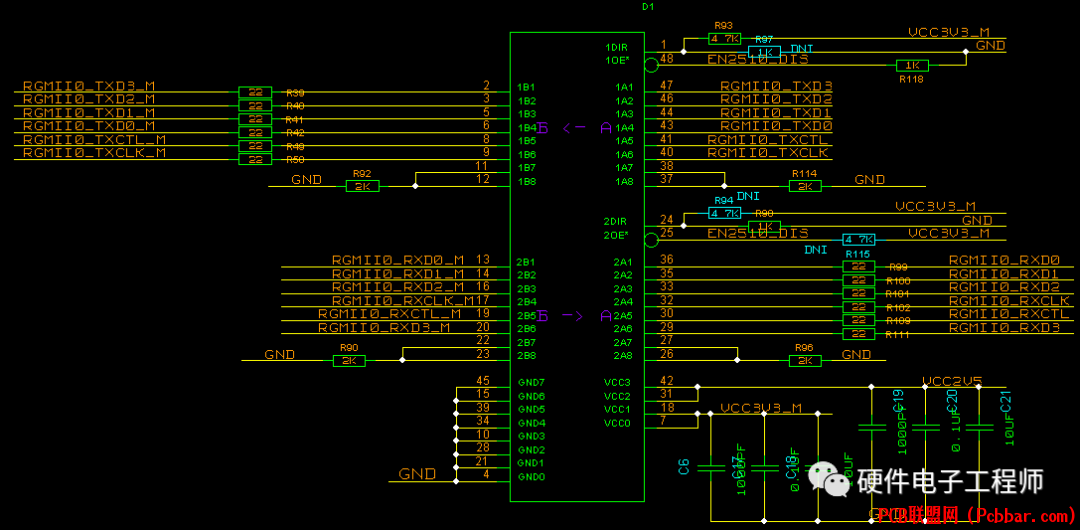Click the right-side RGMII0_RXD0 net label
Screen dimensions: 1080x530
click(x=1004, y=261)
